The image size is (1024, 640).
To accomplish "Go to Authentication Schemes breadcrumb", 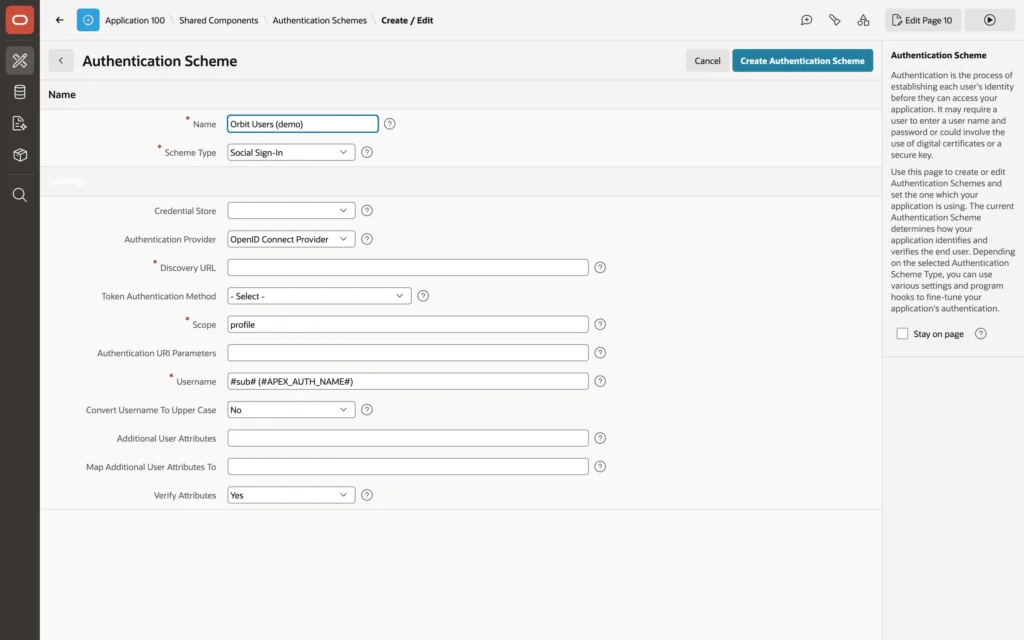I will [x=319, y=20].
